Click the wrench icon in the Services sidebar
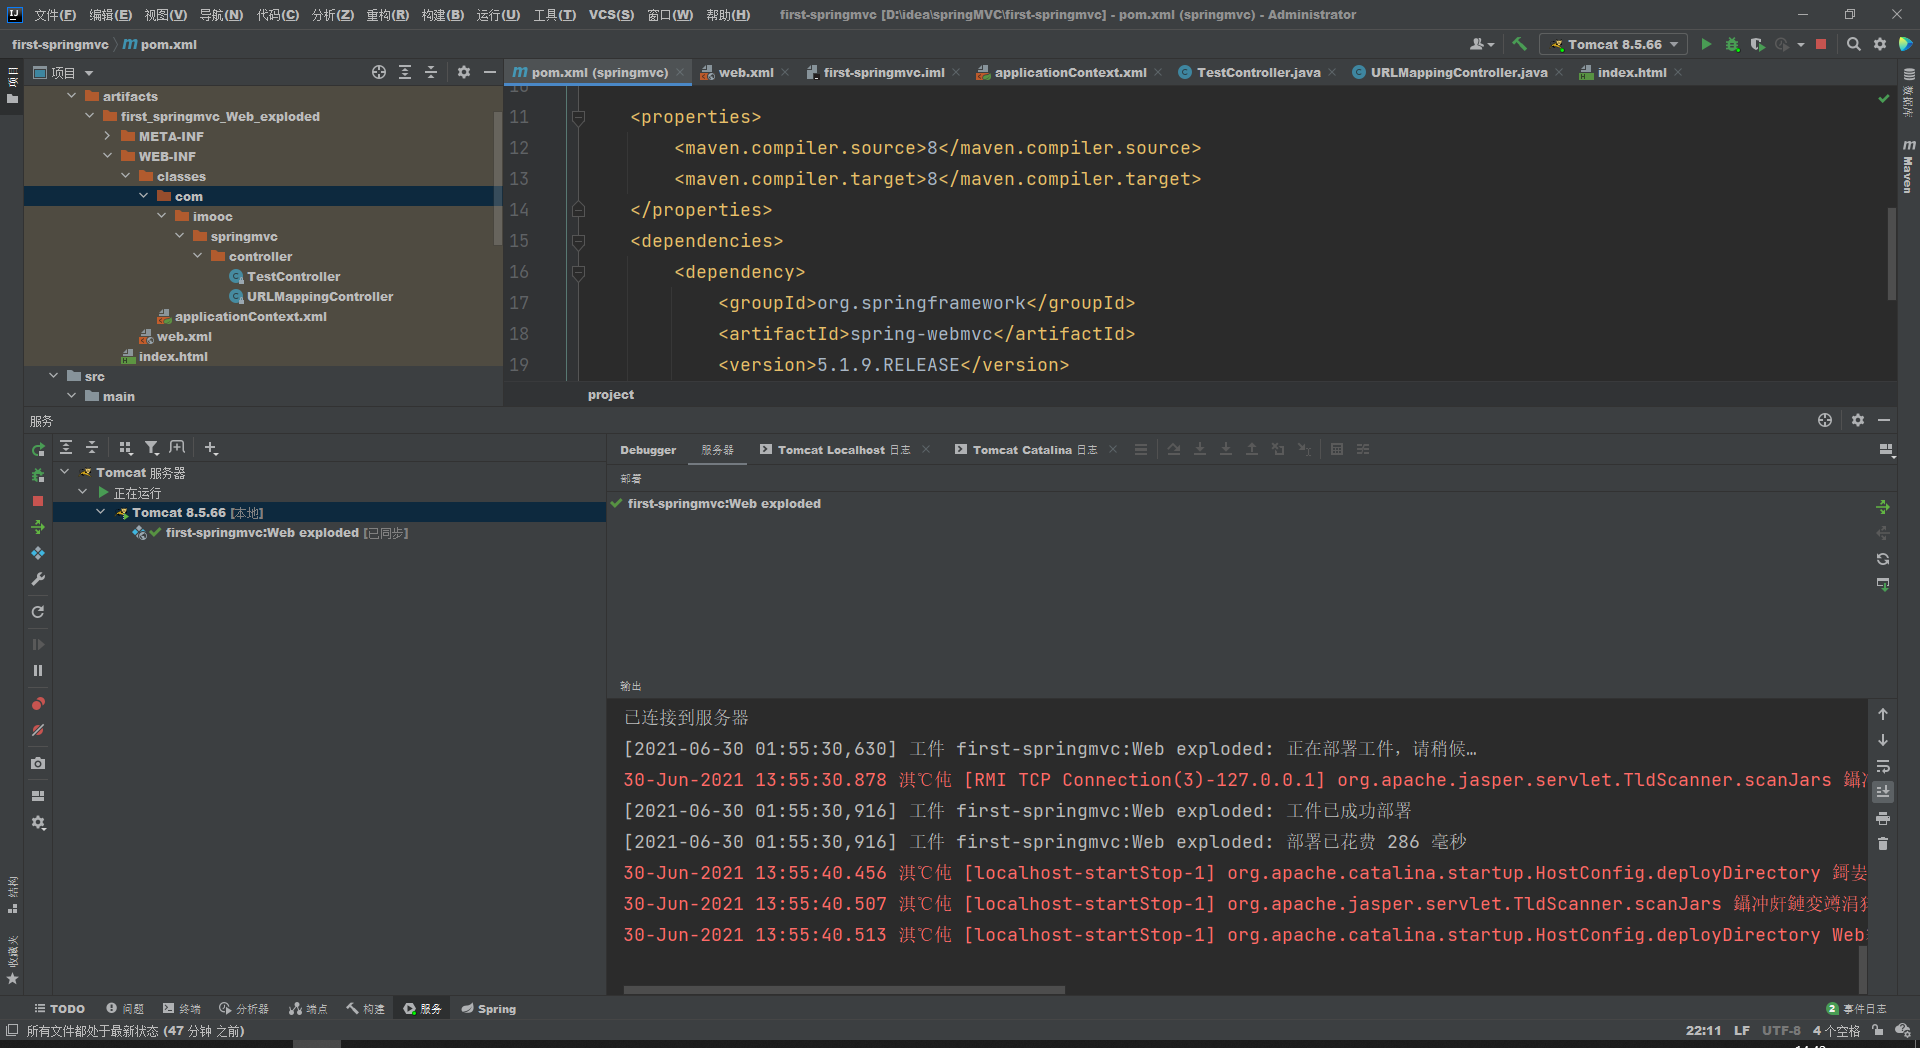 point(38,579)
